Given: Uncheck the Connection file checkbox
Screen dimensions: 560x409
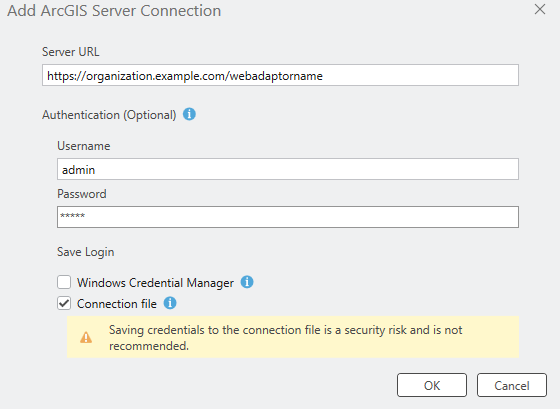Looking at the screenshot, I should click(64, 303).
